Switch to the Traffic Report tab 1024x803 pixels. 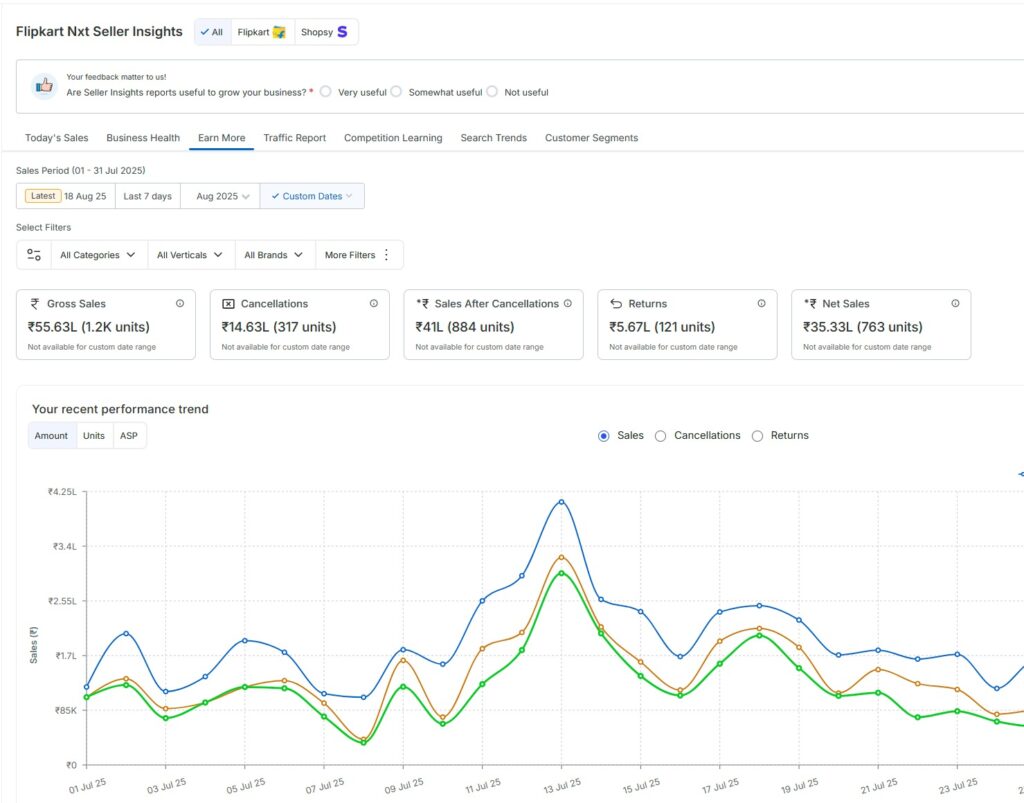point(294,138)
